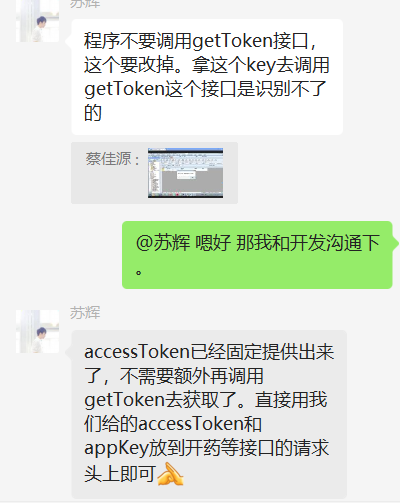The image size is (400, 503).
Task: Open 苏辉's avatar beside the getToken接口 message
Action: pyautogui.click(x=37, y=21)
